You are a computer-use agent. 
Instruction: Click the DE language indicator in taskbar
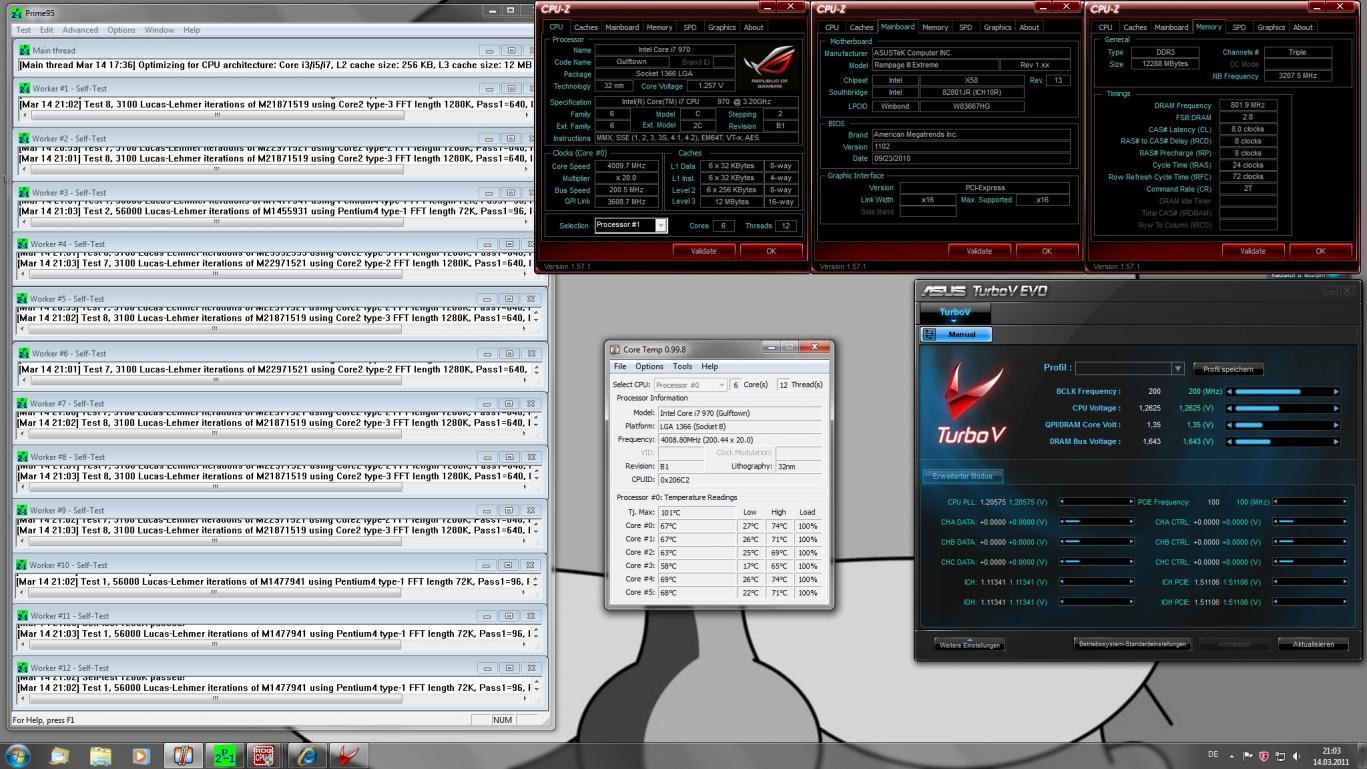[1213, 756]
